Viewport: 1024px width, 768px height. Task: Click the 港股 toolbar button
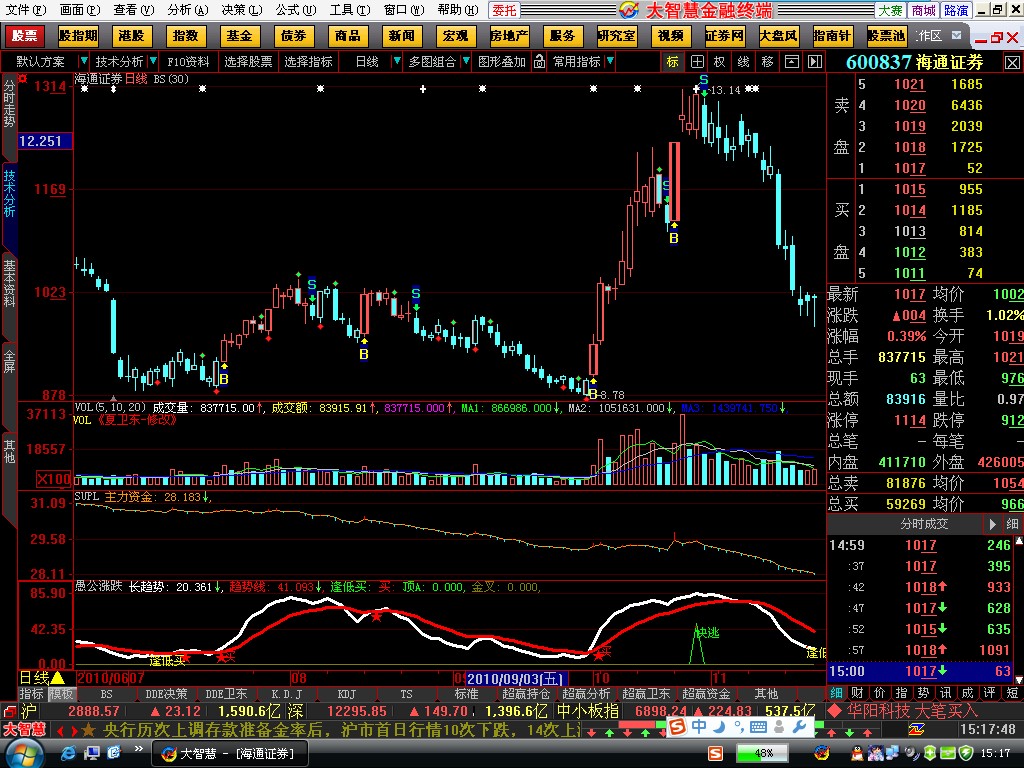131,36
